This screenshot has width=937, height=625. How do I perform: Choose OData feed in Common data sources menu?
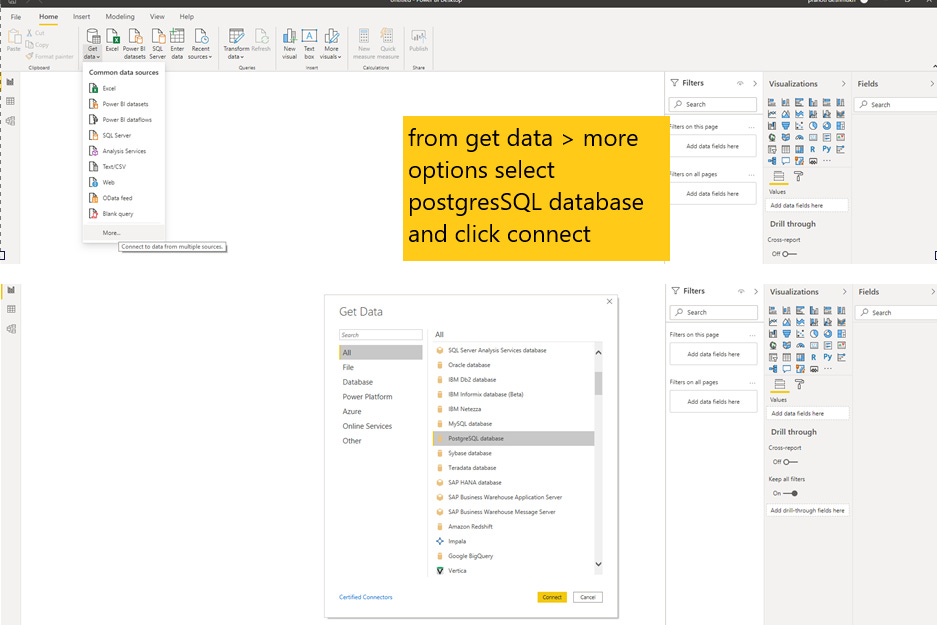coord(124,198)
